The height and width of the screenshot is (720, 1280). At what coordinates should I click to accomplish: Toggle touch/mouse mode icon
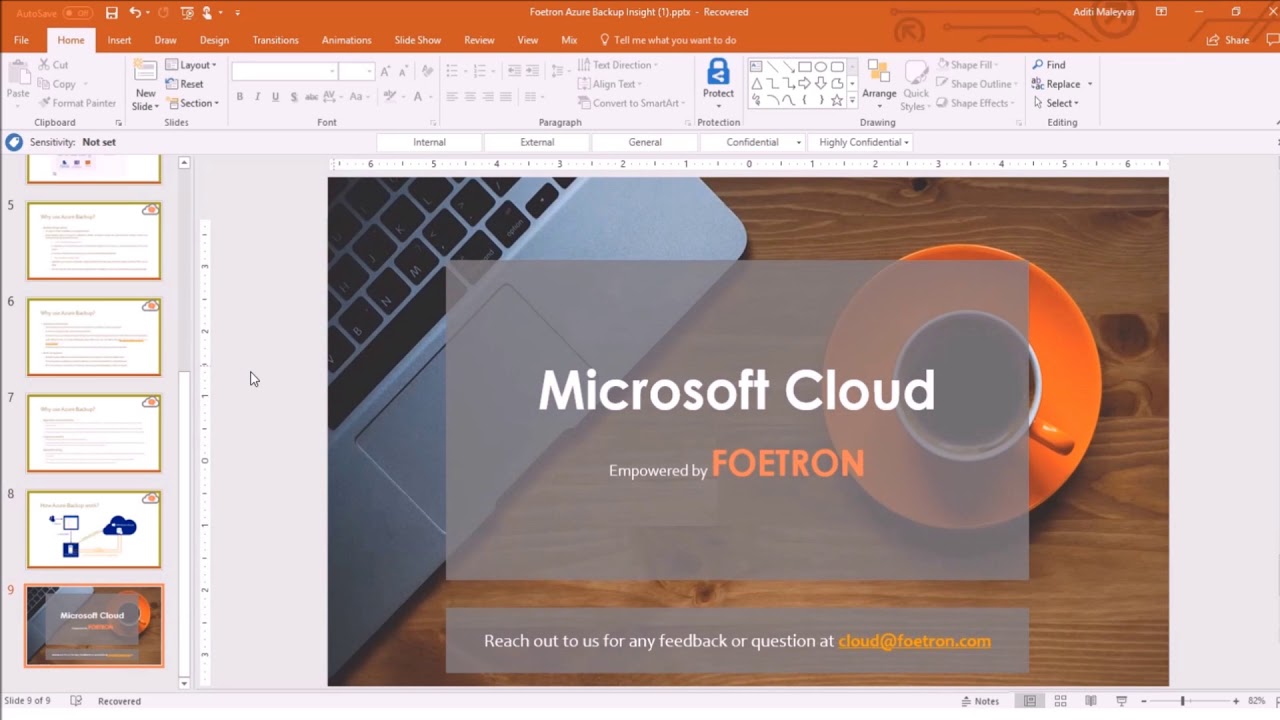pos(208,13)
